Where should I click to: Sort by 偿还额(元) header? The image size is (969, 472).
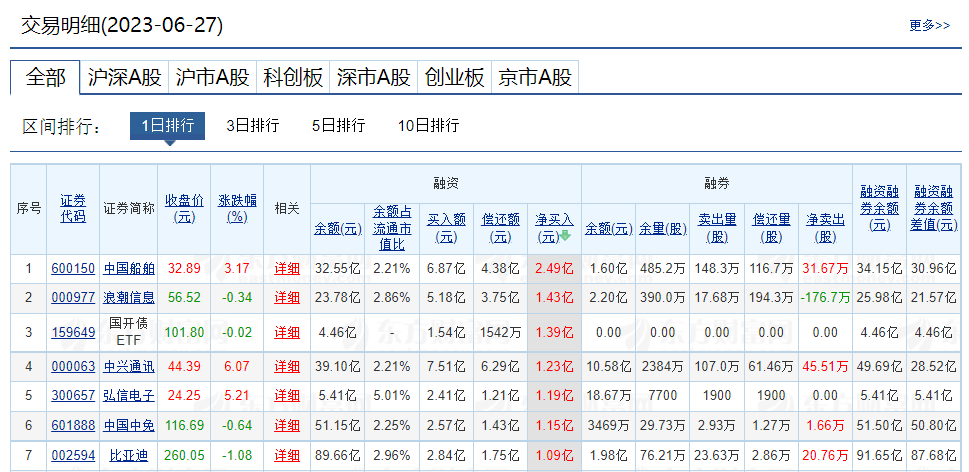pyautogui.click(x=501, y=229)
